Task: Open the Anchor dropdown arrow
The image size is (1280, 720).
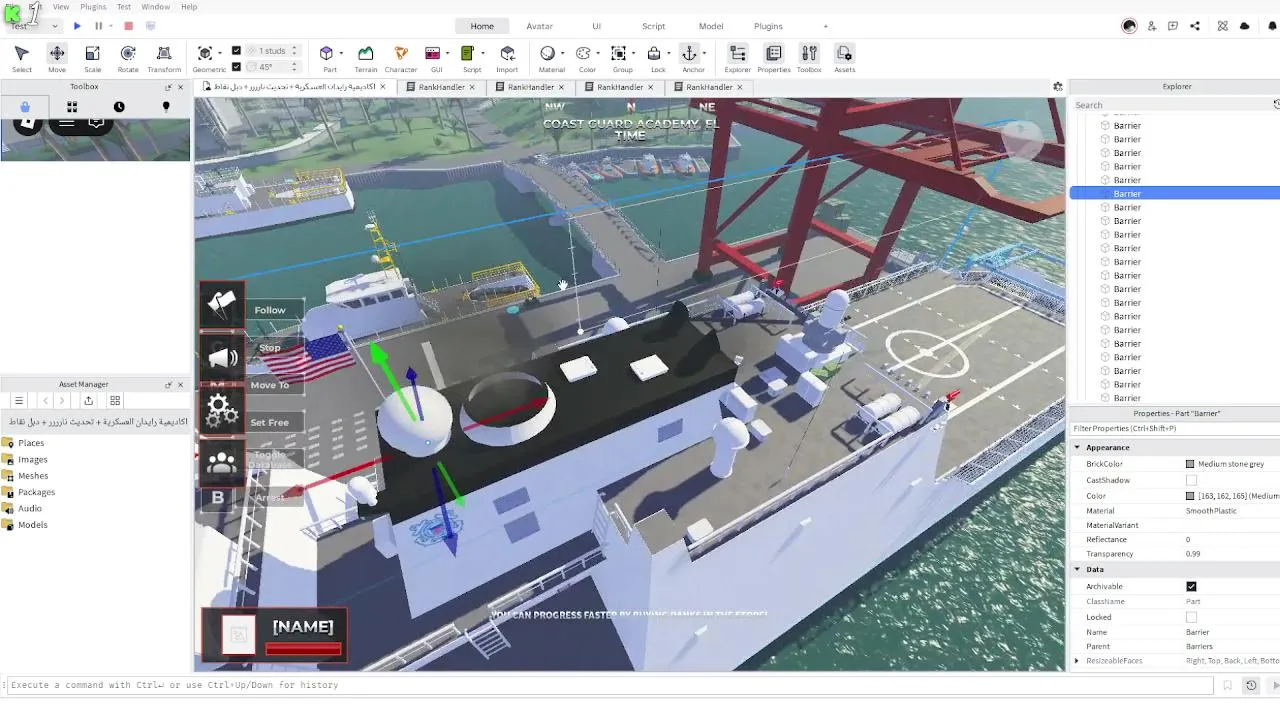Action: click(x=704, y=54)
